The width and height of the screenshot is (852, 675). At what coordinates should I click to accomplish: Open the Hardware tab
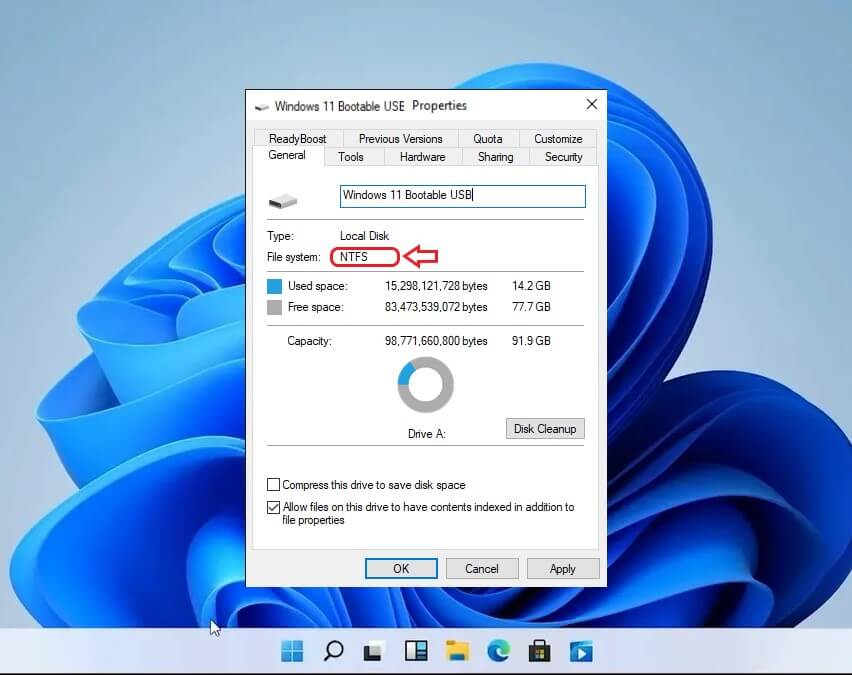[422, 157]
